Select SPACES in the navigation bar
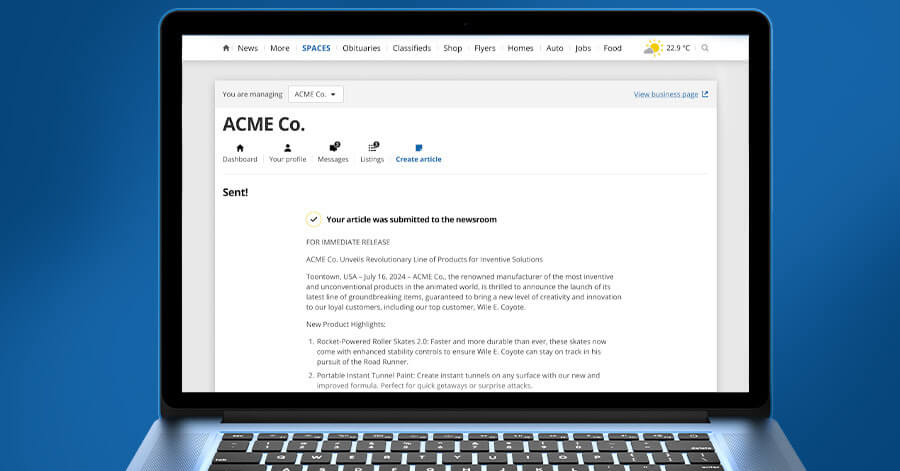This screenshot has height=471, width=900. pyautogui.click(x=316, y=48)
